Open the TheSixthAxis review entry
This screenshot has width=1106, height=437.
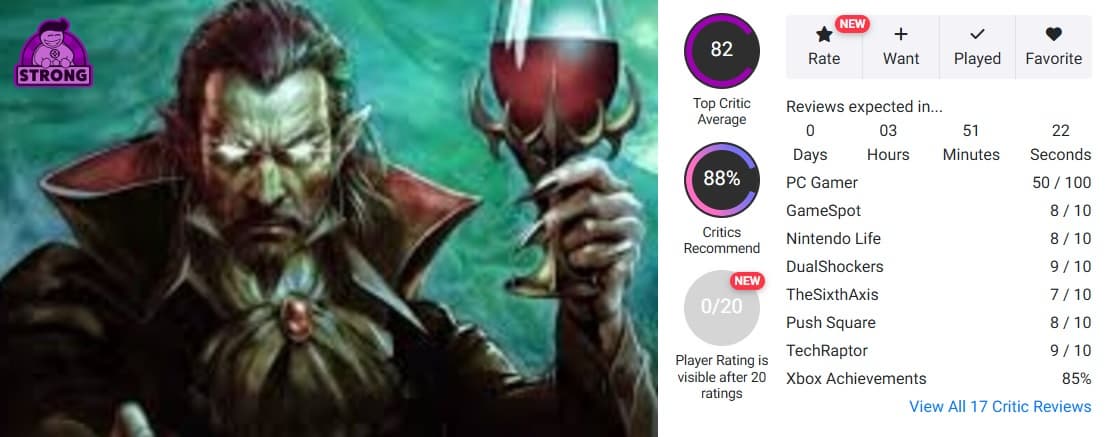coord(939,295)
